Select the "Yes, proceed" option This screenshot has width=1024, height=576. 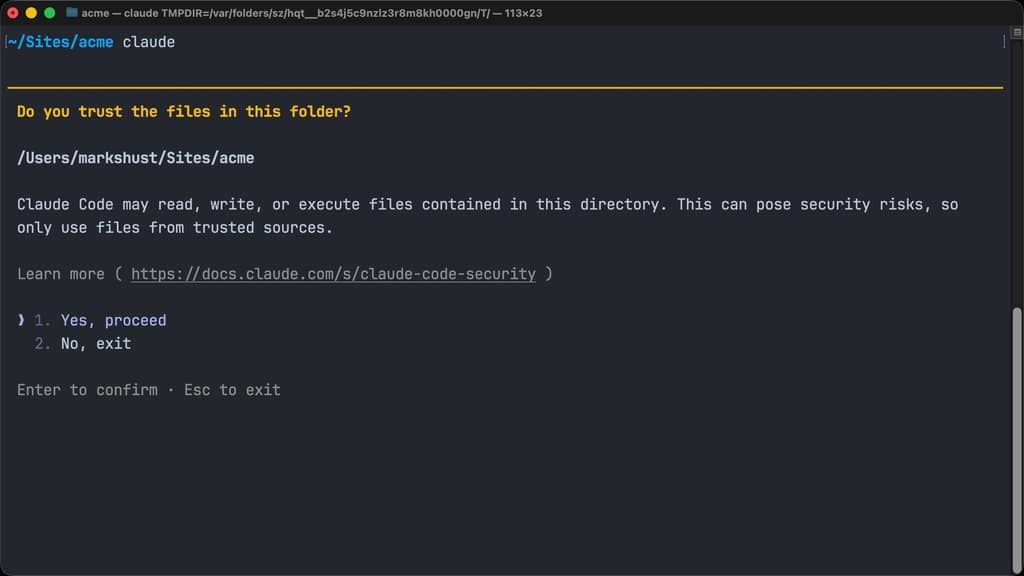[x=113, y=320]
